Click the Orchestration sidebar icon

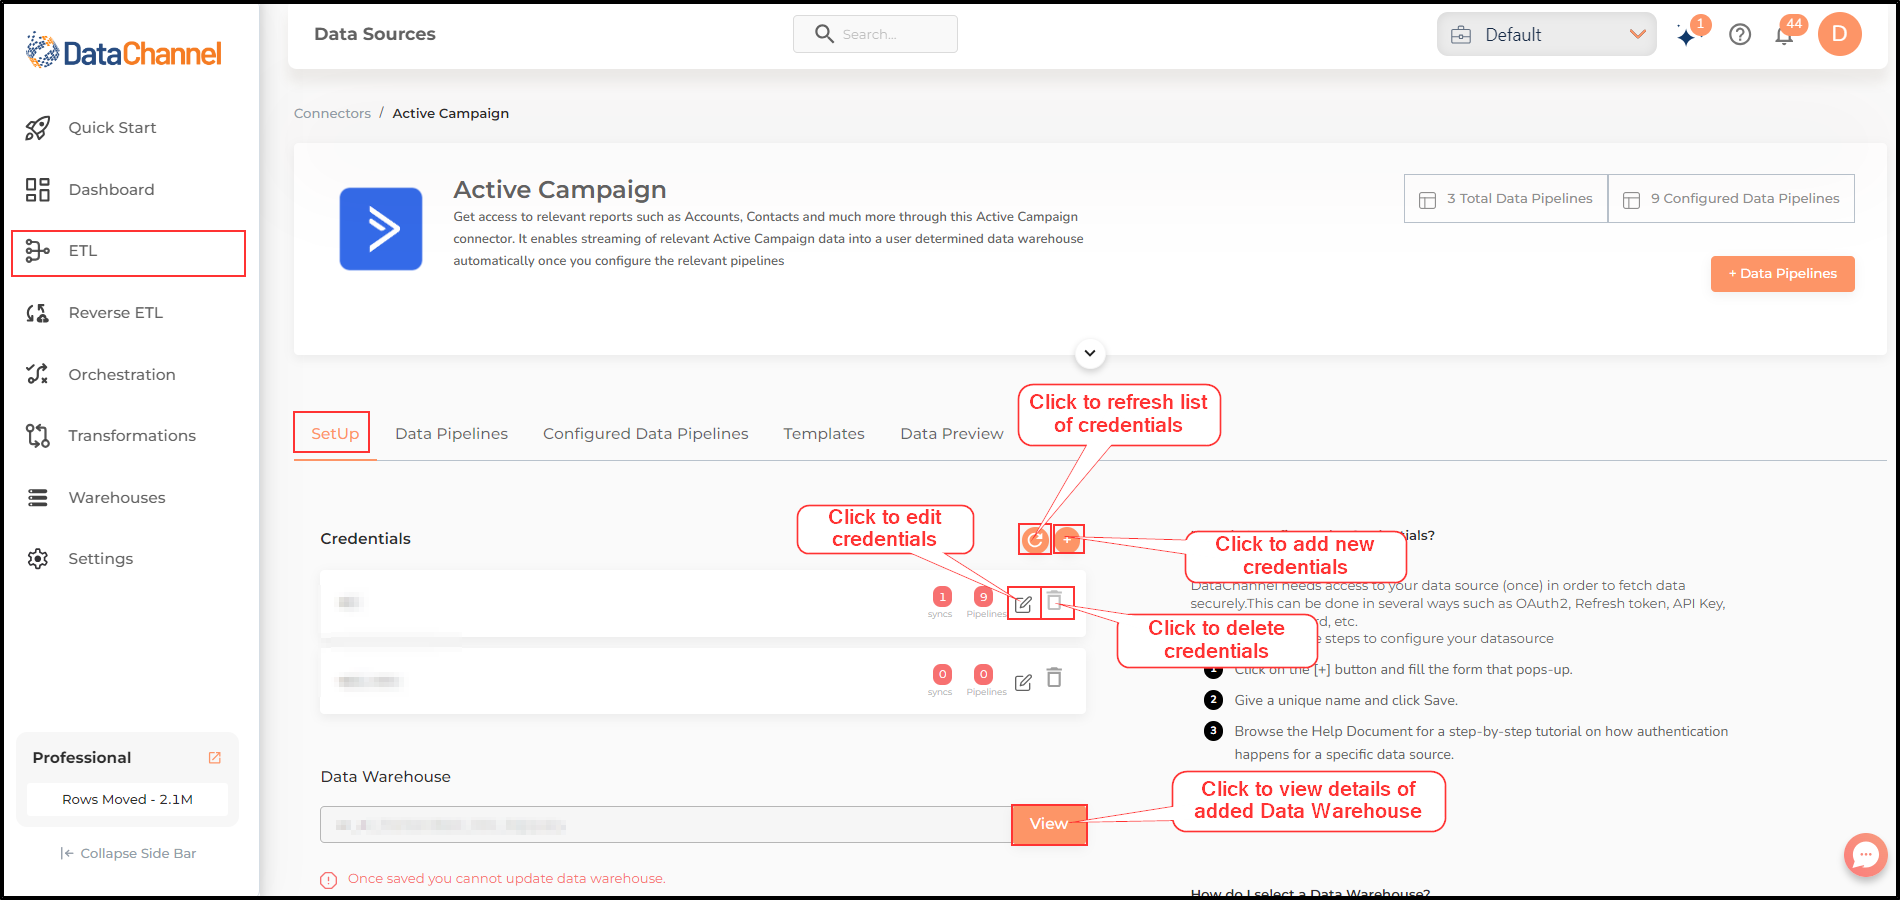point(38,374)
